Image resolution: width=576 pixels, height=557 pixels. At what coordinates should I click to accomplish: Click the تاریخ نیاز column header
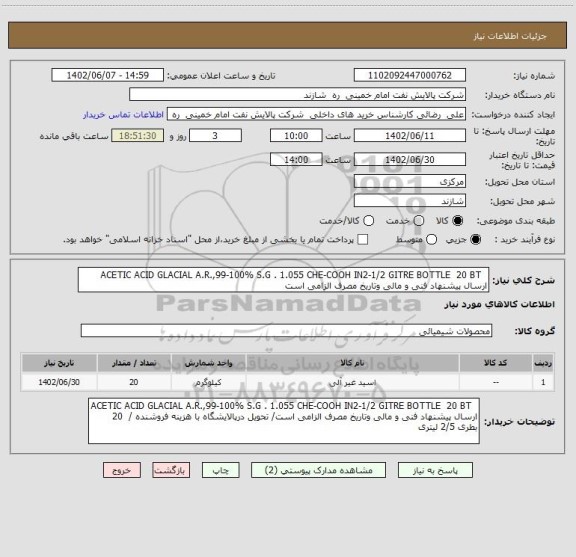(x=59, y=363)
